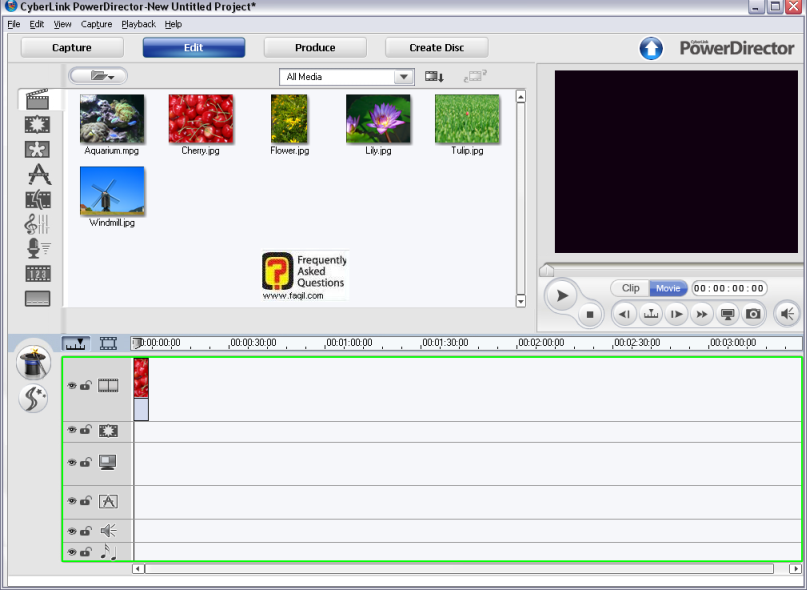Toggle the voice track eye icon
Viewport: 807px width, 590px height.
72,531
